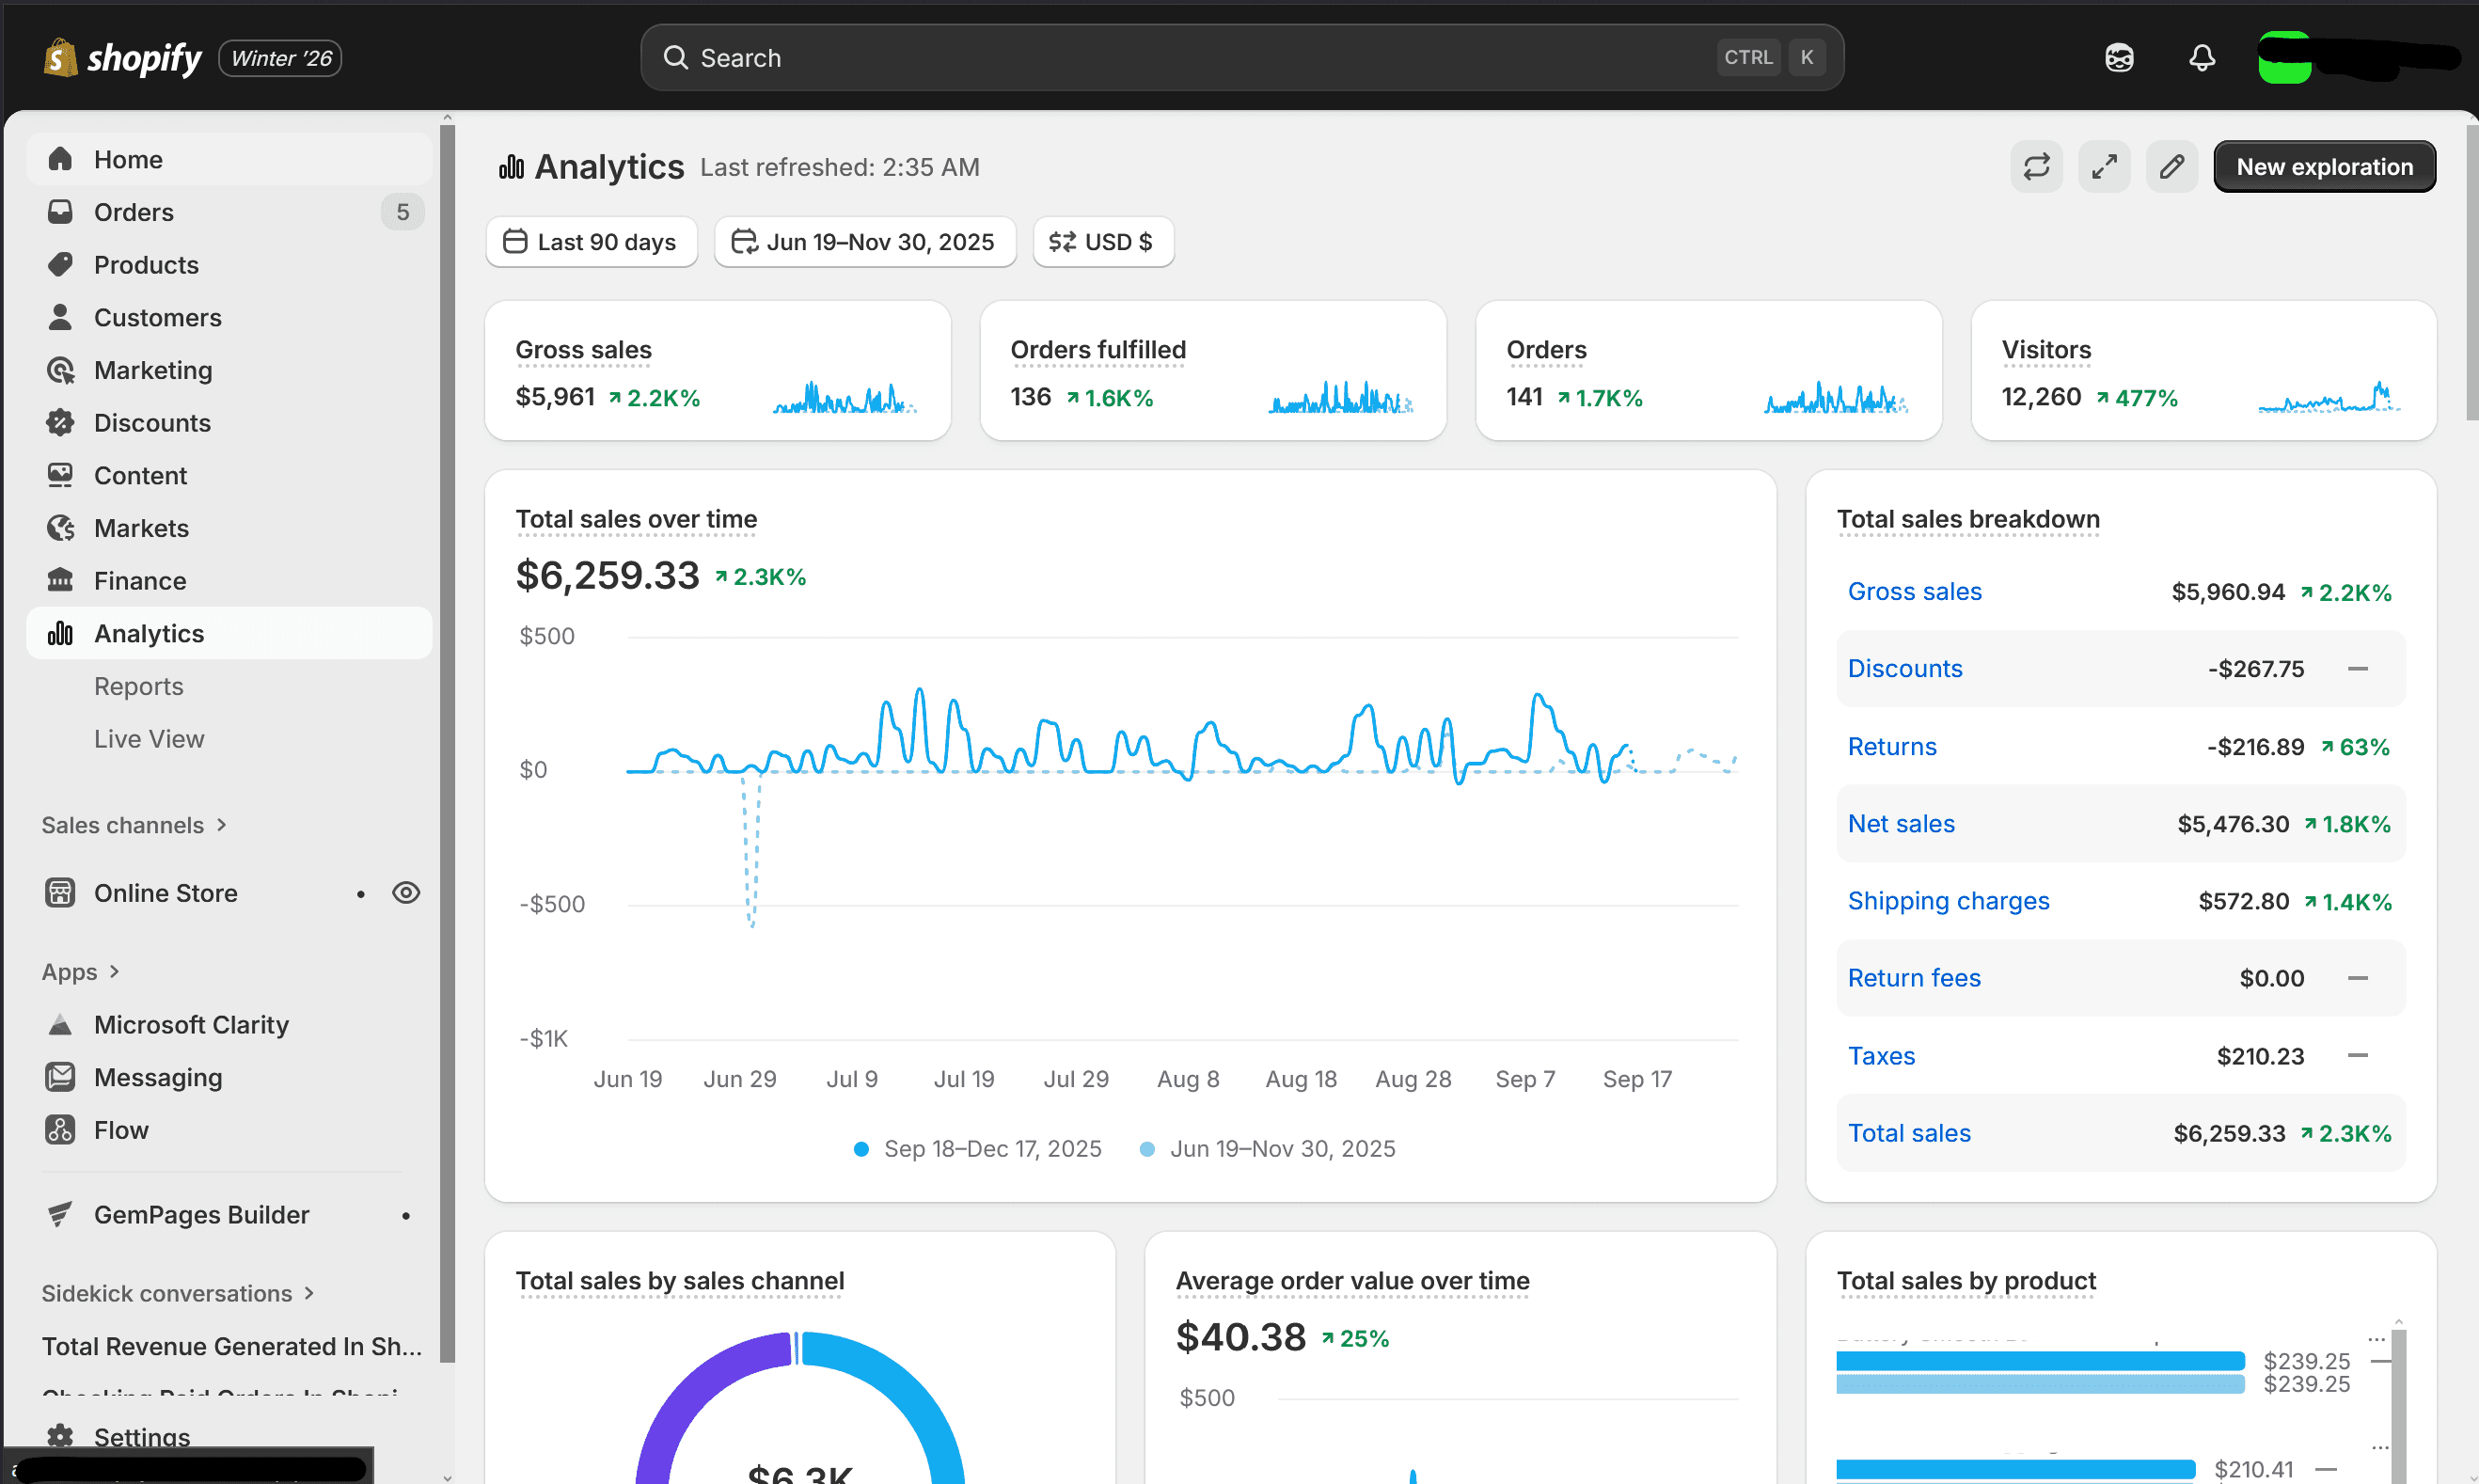Toggle Online Store eye preview icon
This screenshot has width=2479, height=1484.
coord(406,893)
